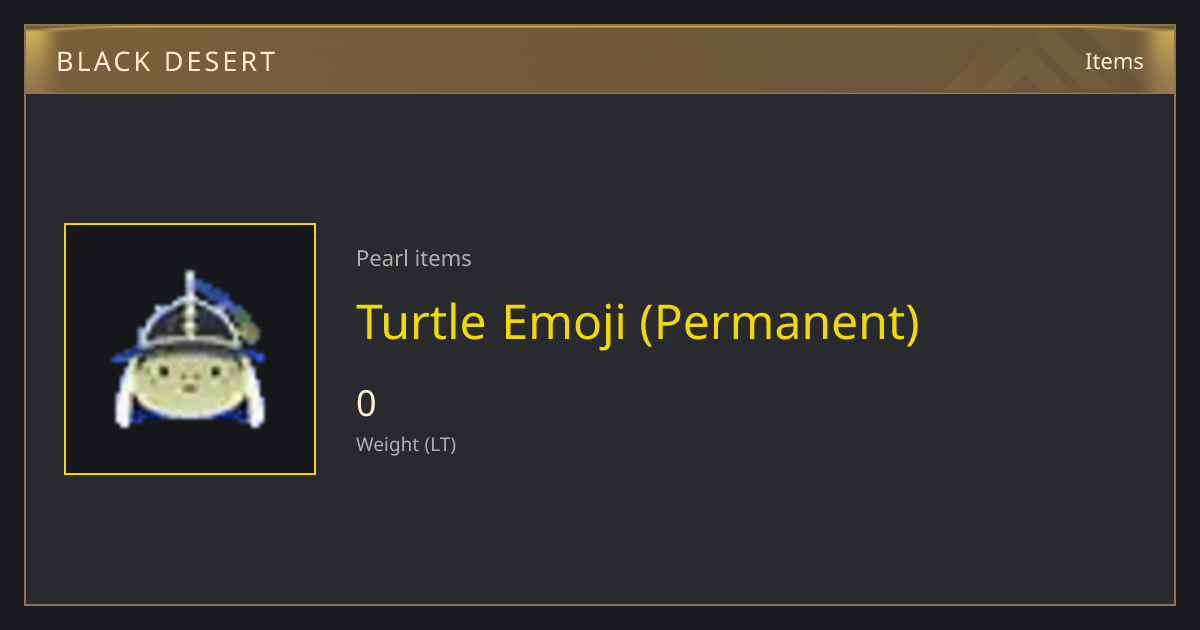Click the Turtle Emoji item icon
Image resolution: width=1200 pixels, height=630 pixels.
click(x=190, y=349)
